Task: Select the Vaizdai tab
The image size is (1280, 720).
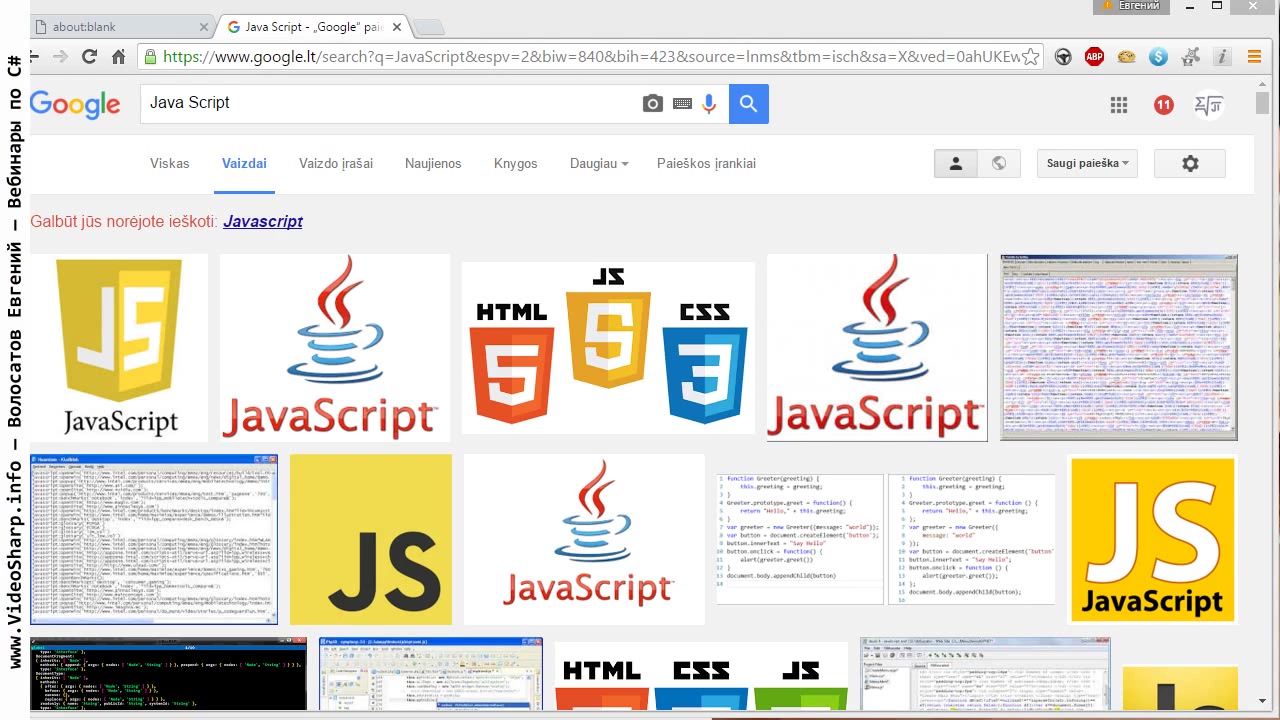Action: pos(244,163)
